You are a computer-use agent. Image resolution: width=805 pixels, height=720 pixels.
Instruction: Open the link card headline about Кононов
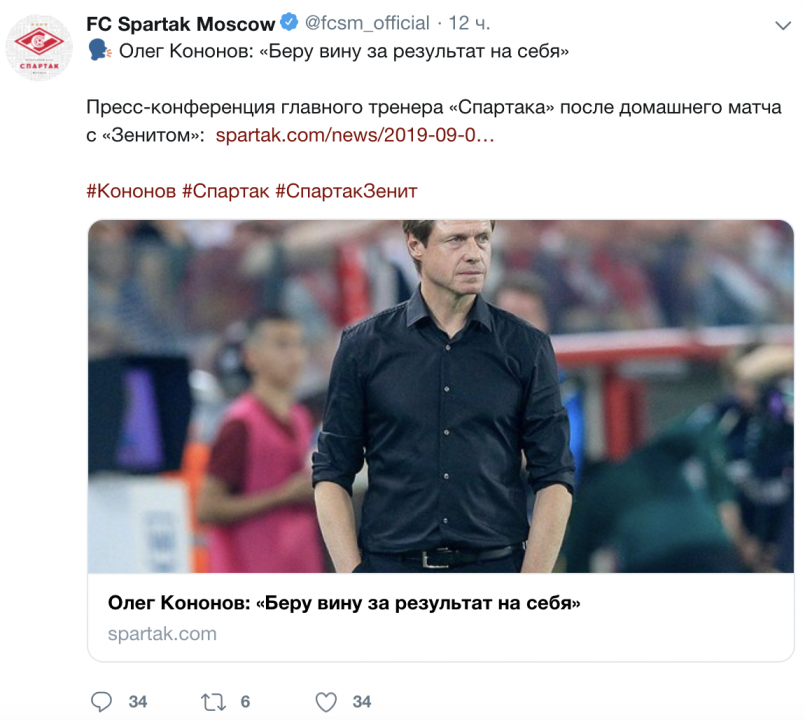point(344,603)
